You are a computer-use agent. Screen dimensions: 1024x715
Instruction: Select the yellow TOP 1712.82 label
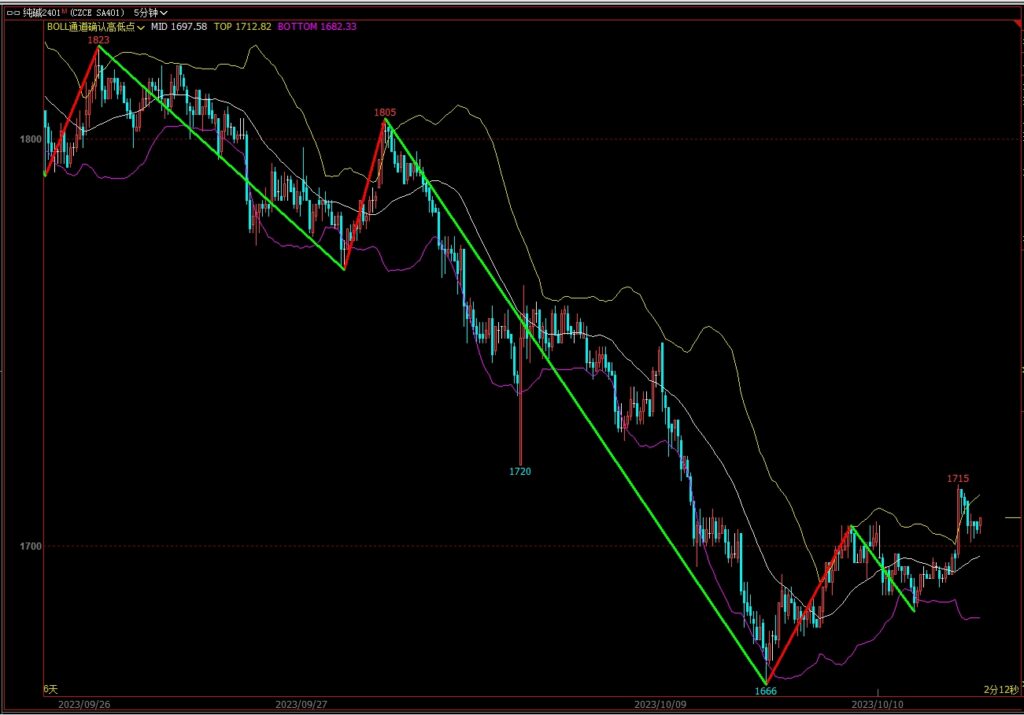pos(241,27)
